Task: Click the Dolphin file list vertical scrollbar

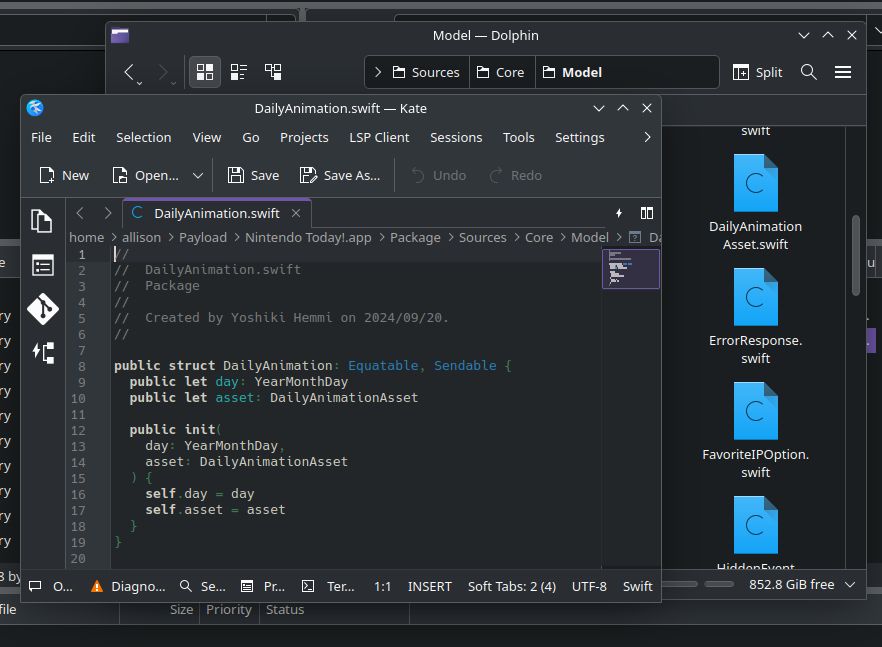Action: click(x=856, y=255)
